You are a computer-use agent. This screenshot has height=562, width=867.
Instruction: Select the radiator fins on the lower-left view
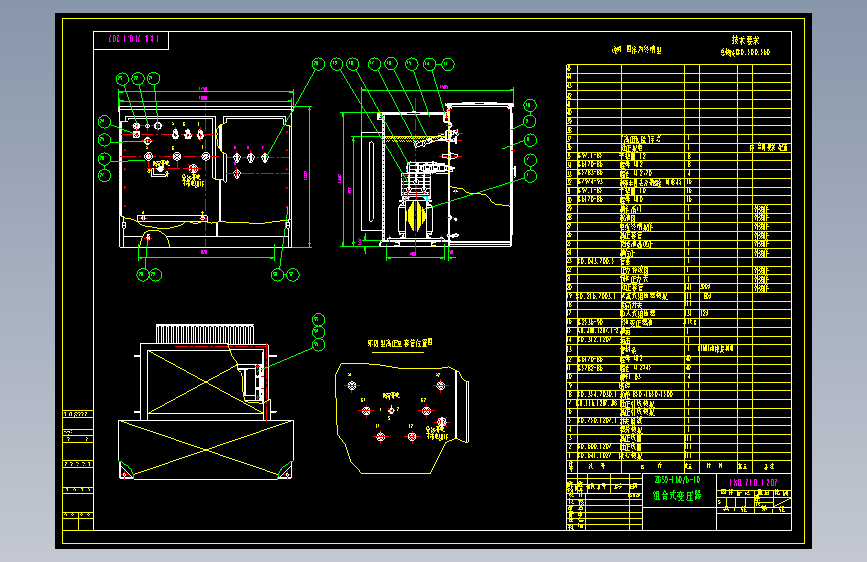[x=205, y=334]
